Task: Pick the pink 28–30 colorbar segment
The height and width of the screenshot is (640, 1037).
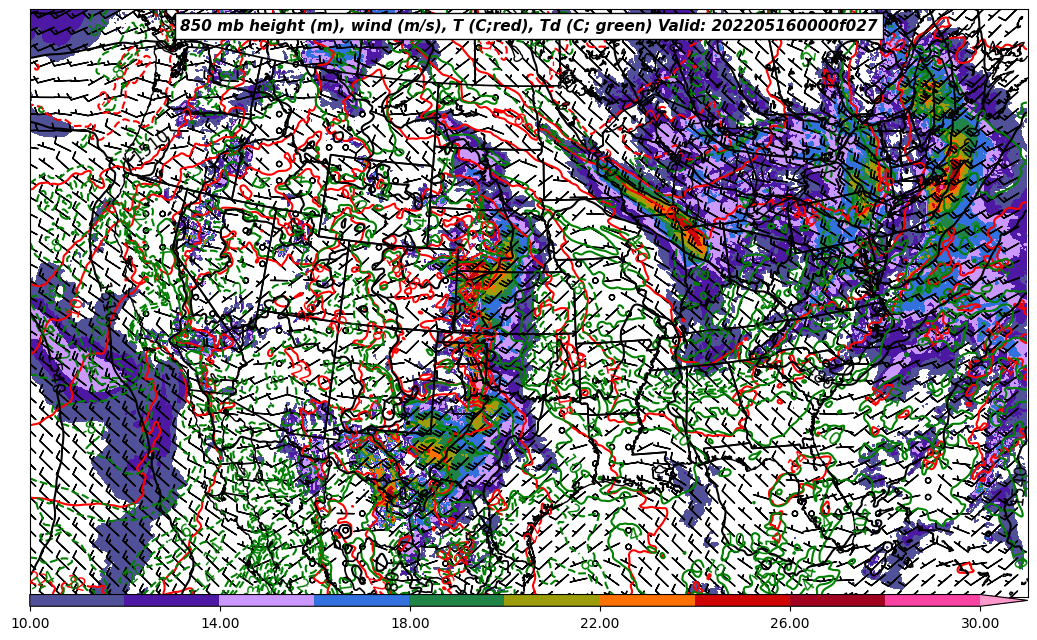Action: click(933, 600)
